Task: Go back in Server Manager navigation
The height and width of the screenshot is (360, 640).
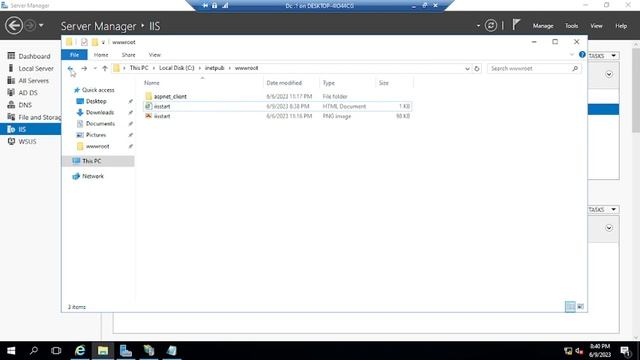Action: 13,26
